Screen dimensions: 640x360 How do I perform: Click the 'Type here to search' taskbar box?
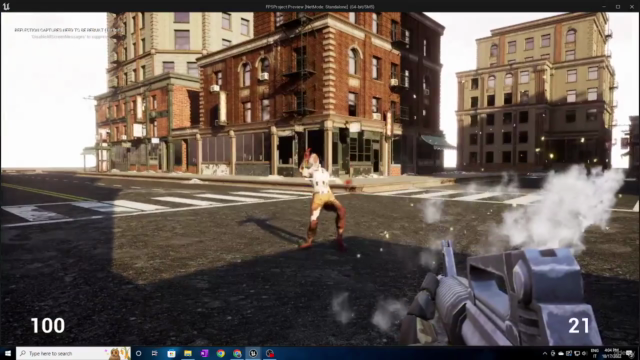click(73, 353)
